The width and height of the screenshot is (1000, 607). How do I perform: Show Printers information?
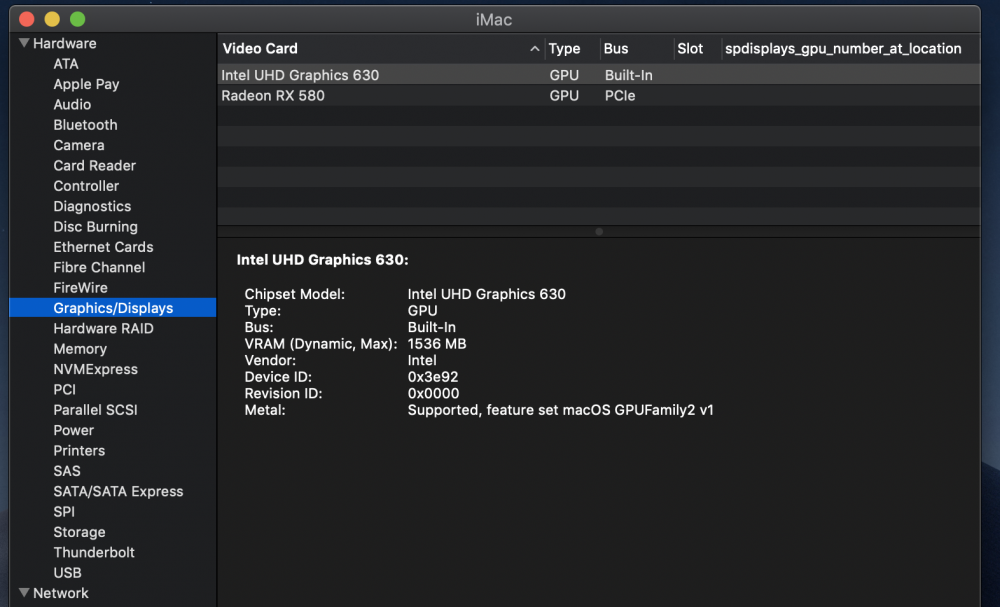[x=79, y=451]
